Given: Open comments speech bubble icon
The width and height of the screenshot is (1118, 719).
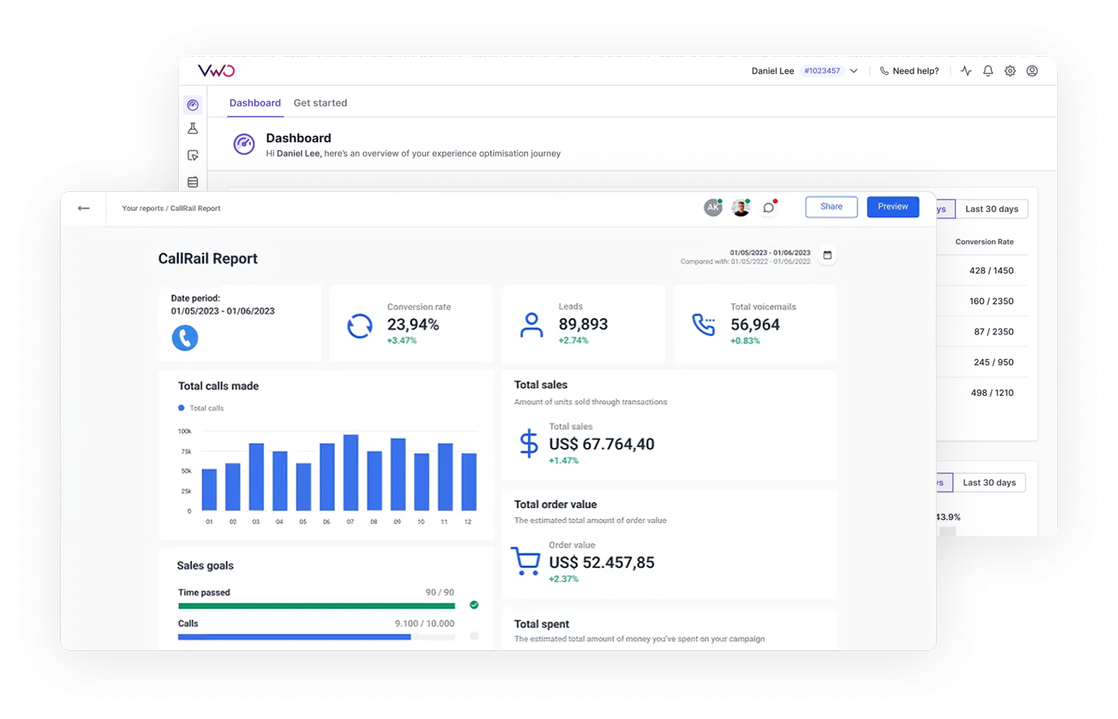Looking at the screenshot, I should (769, 208).
